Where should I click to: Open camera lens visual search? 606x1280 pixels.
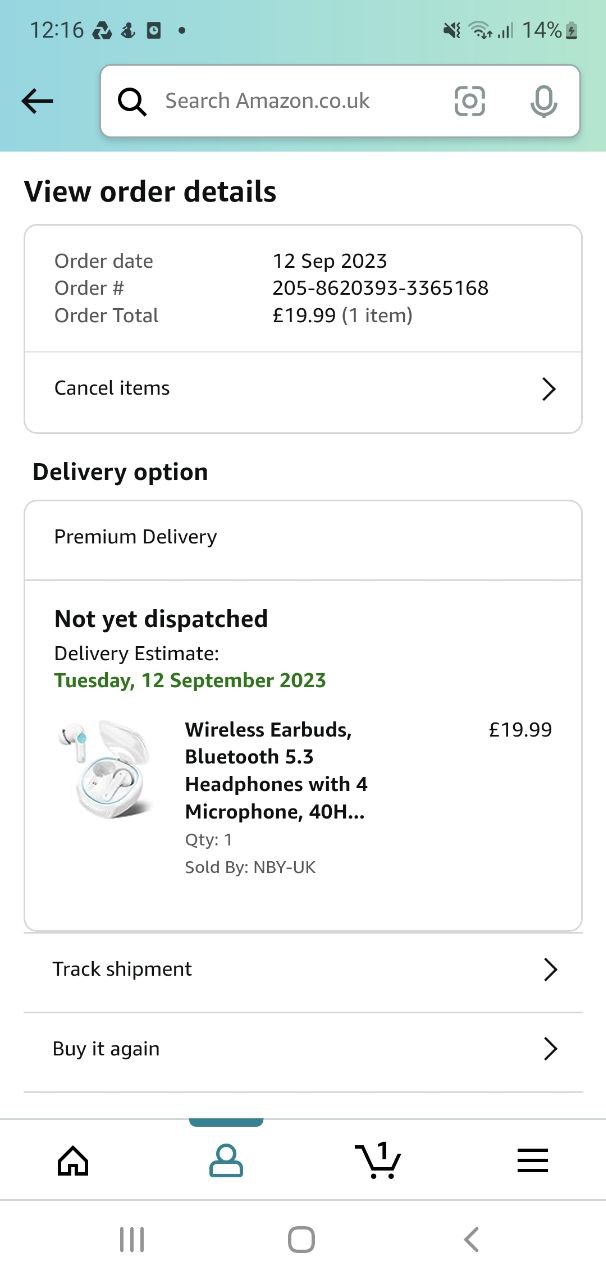pos(469,101)
